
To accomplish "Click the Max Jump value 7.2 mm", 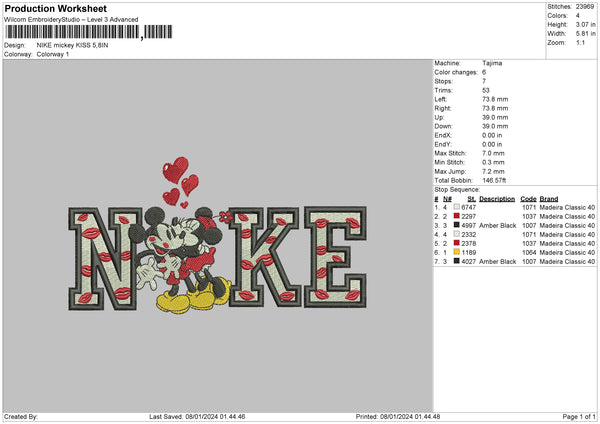I will (x=493, y=171).
